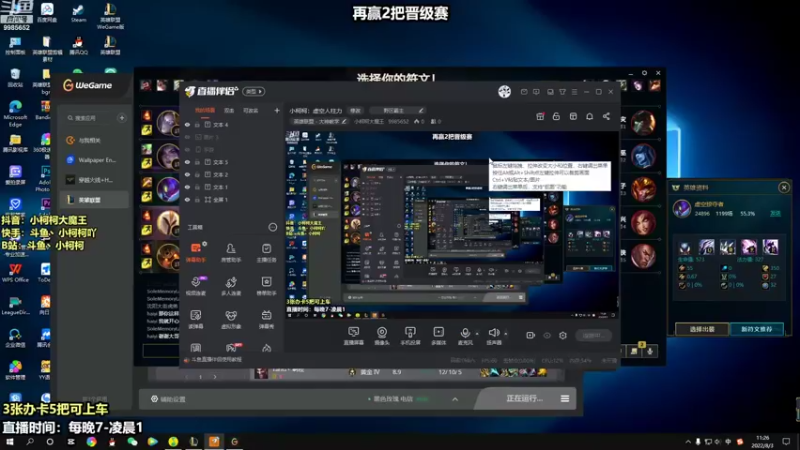
Task: Open the WeGame hamburger menu beside 正在运行
Action: click(x=565, y=398)
